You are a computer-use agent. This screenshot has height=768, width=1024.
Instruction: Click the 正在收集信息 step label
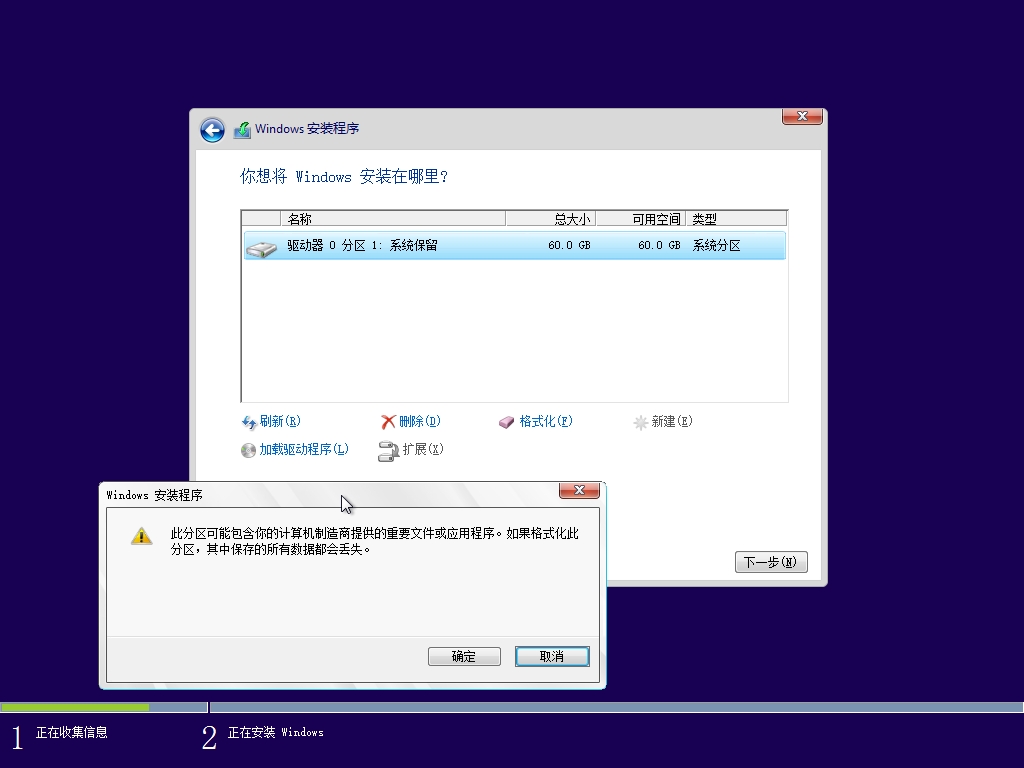(72, 733)
